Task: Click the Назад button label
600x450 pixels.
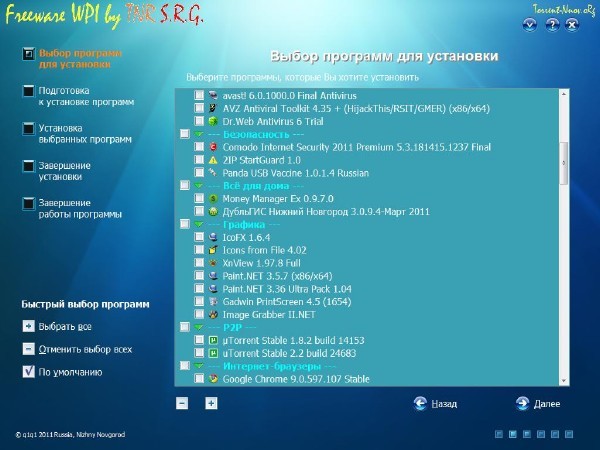Action: coord(444,404)
